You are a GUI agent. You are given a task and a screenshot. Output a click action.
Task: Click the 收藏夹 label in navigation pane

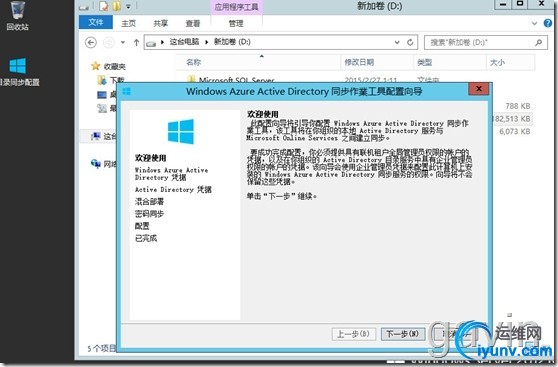point(115,67)
